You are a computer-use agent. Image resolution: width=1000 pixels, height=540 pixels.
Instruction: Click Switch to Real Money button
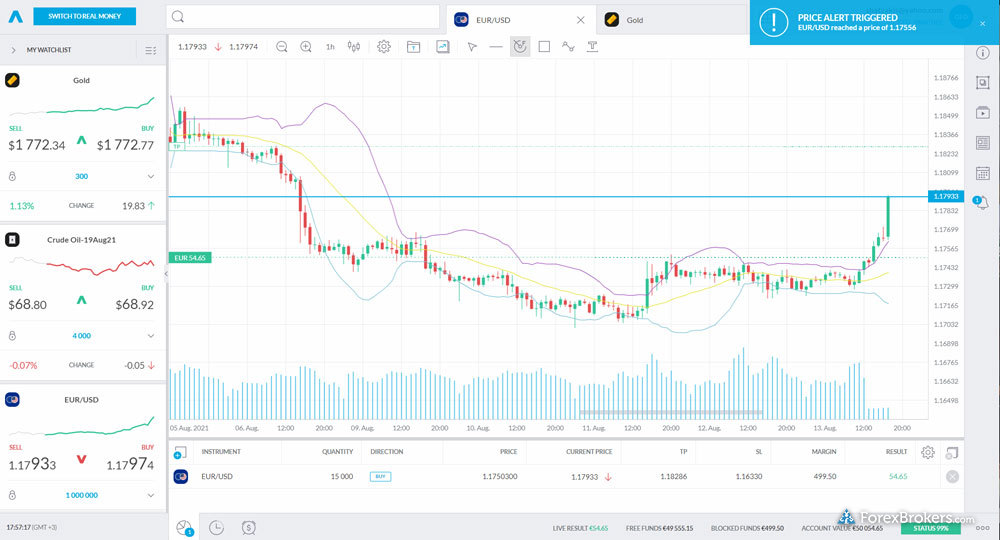pos(84,17)
